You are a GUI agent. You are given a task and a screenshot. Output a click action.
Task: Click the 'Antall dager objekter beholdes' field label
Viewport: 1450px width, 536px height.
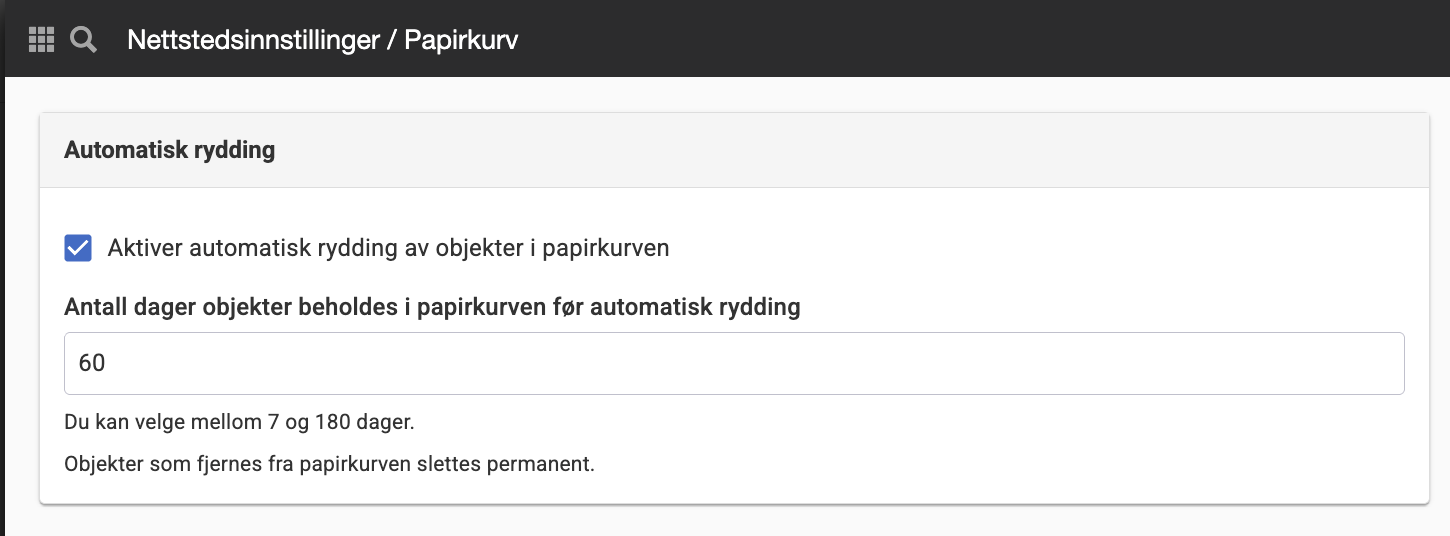432,307
